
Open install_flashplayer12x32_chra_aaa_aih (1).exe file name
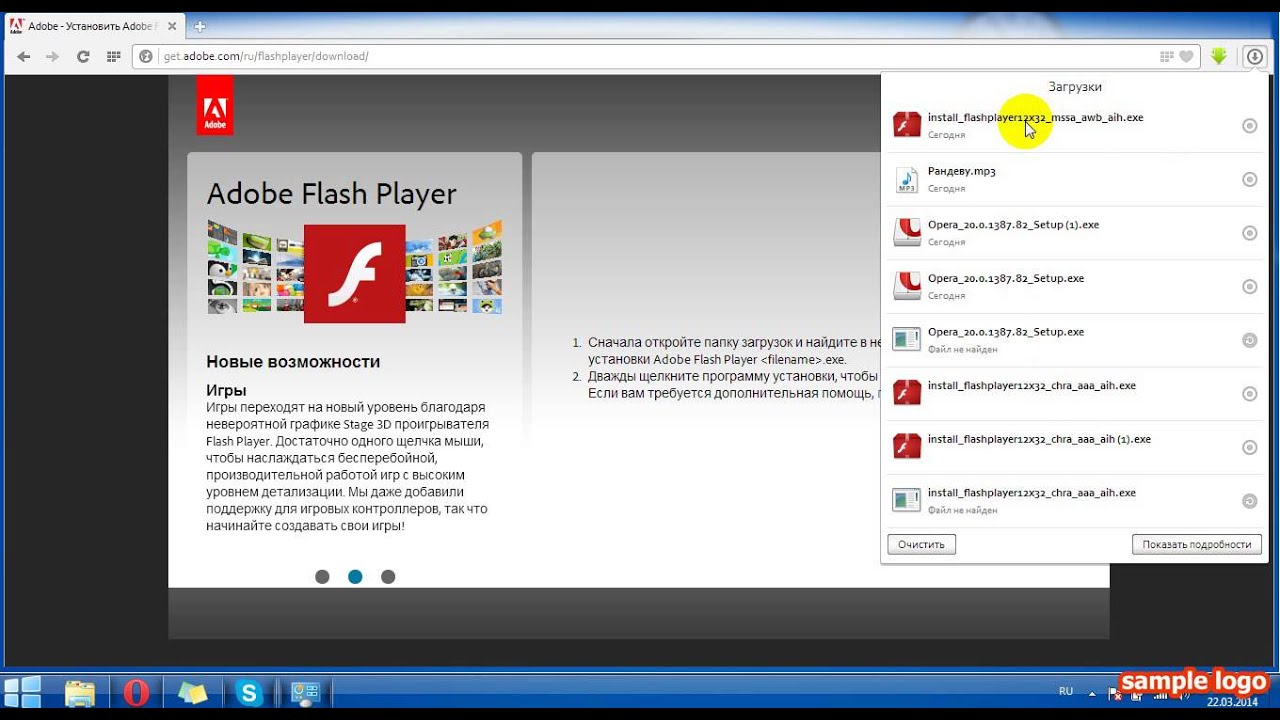(x=1039, y=439)
